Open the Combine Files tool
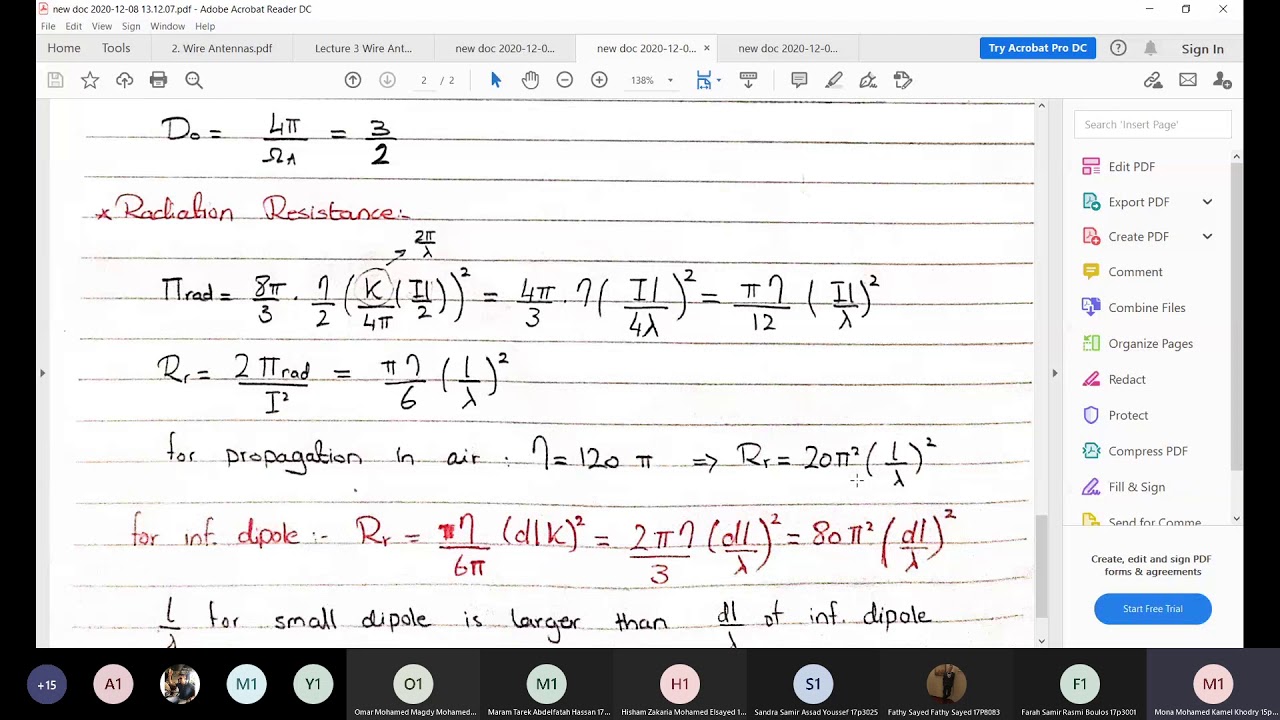The image size is (1280, 720). (1146, 308)
